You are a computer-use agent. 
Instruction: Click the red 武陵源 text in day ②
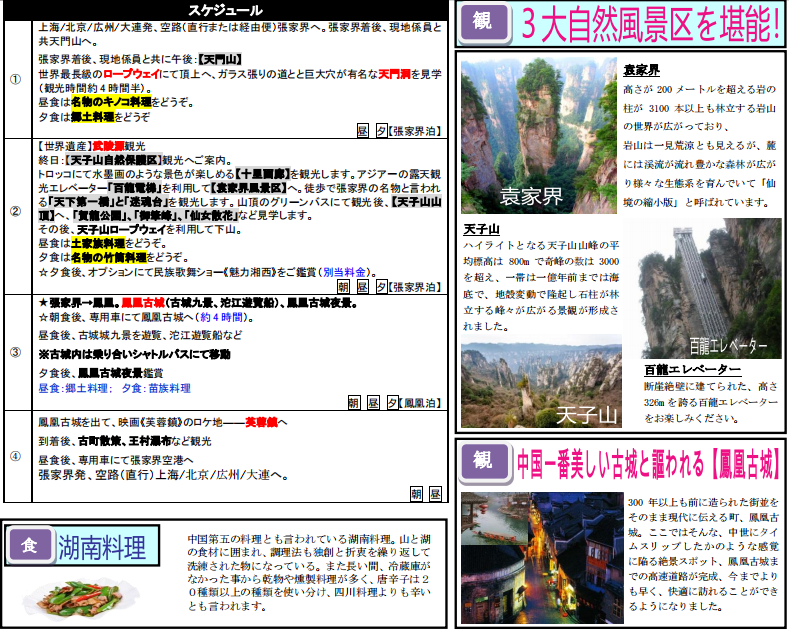click(109, 146)
